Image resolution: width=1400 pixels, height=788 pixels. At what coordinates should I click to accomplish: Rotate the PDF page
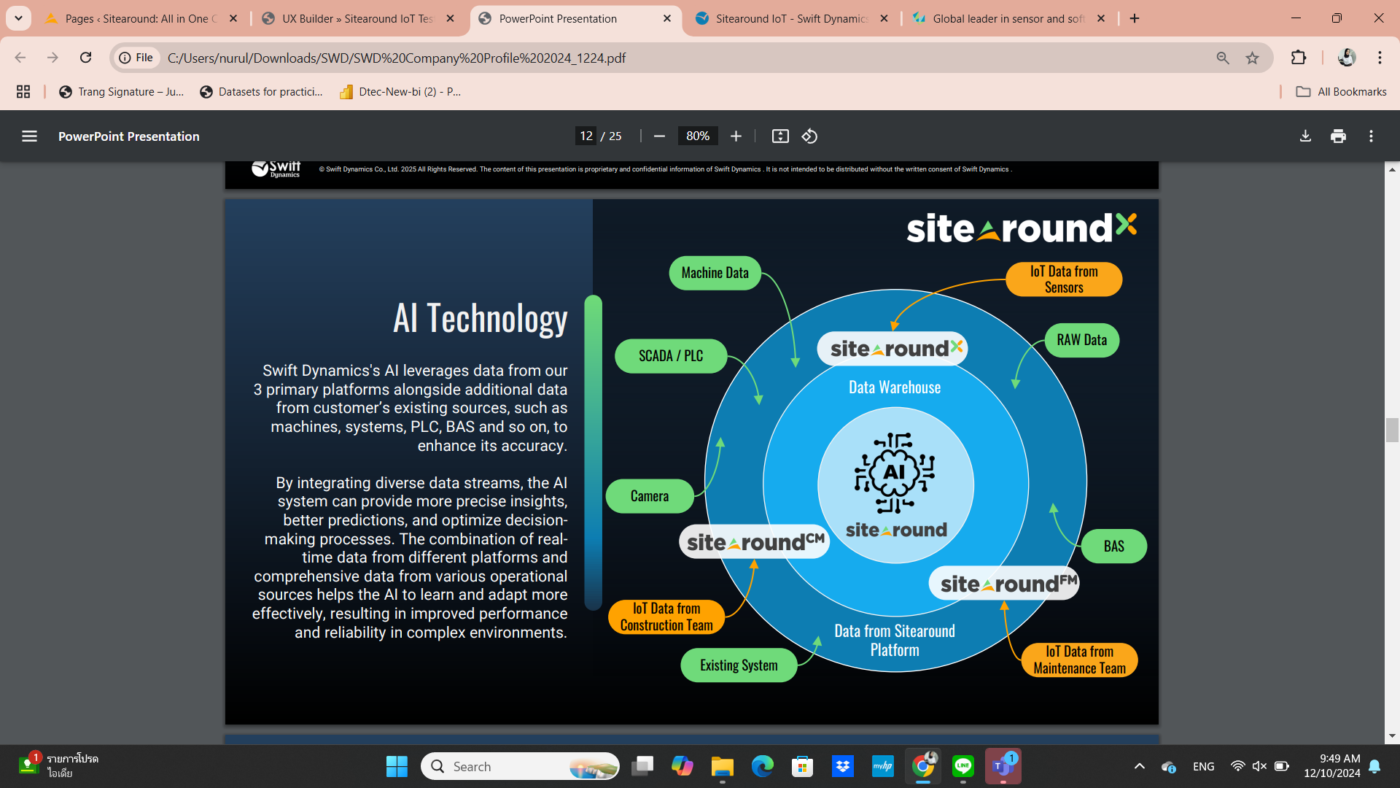click(x=809, y=136)
